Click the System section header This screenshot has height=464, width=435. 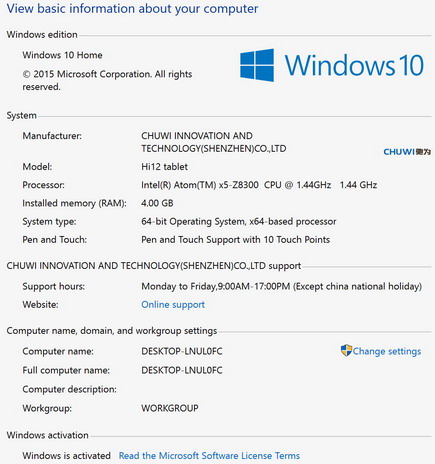(x=22, y=116)
